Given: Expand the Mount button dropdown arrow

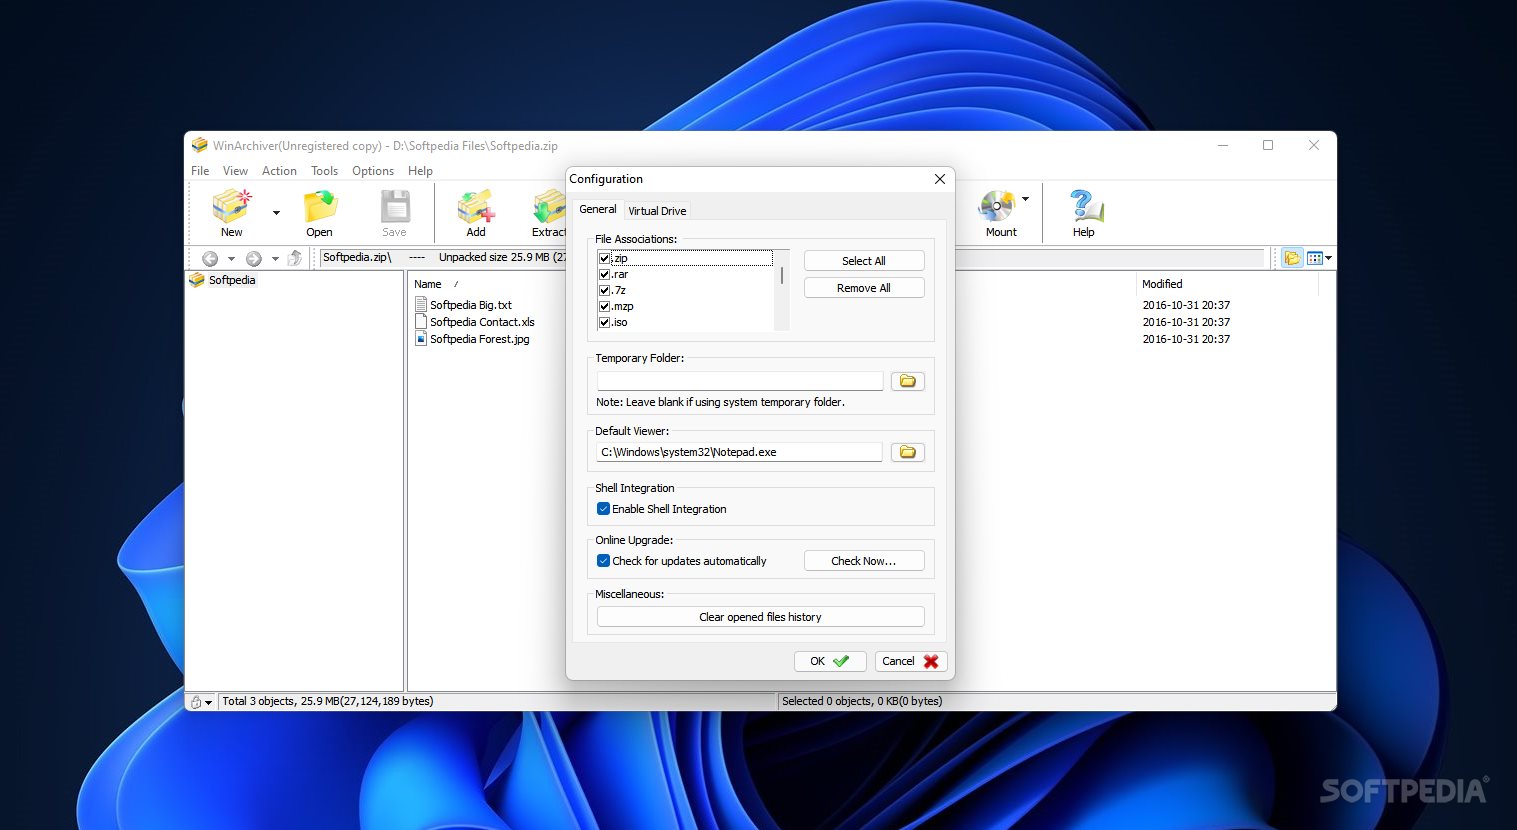Looking at the screenshot, I should pyautogui.click(x=1025, y=199).
